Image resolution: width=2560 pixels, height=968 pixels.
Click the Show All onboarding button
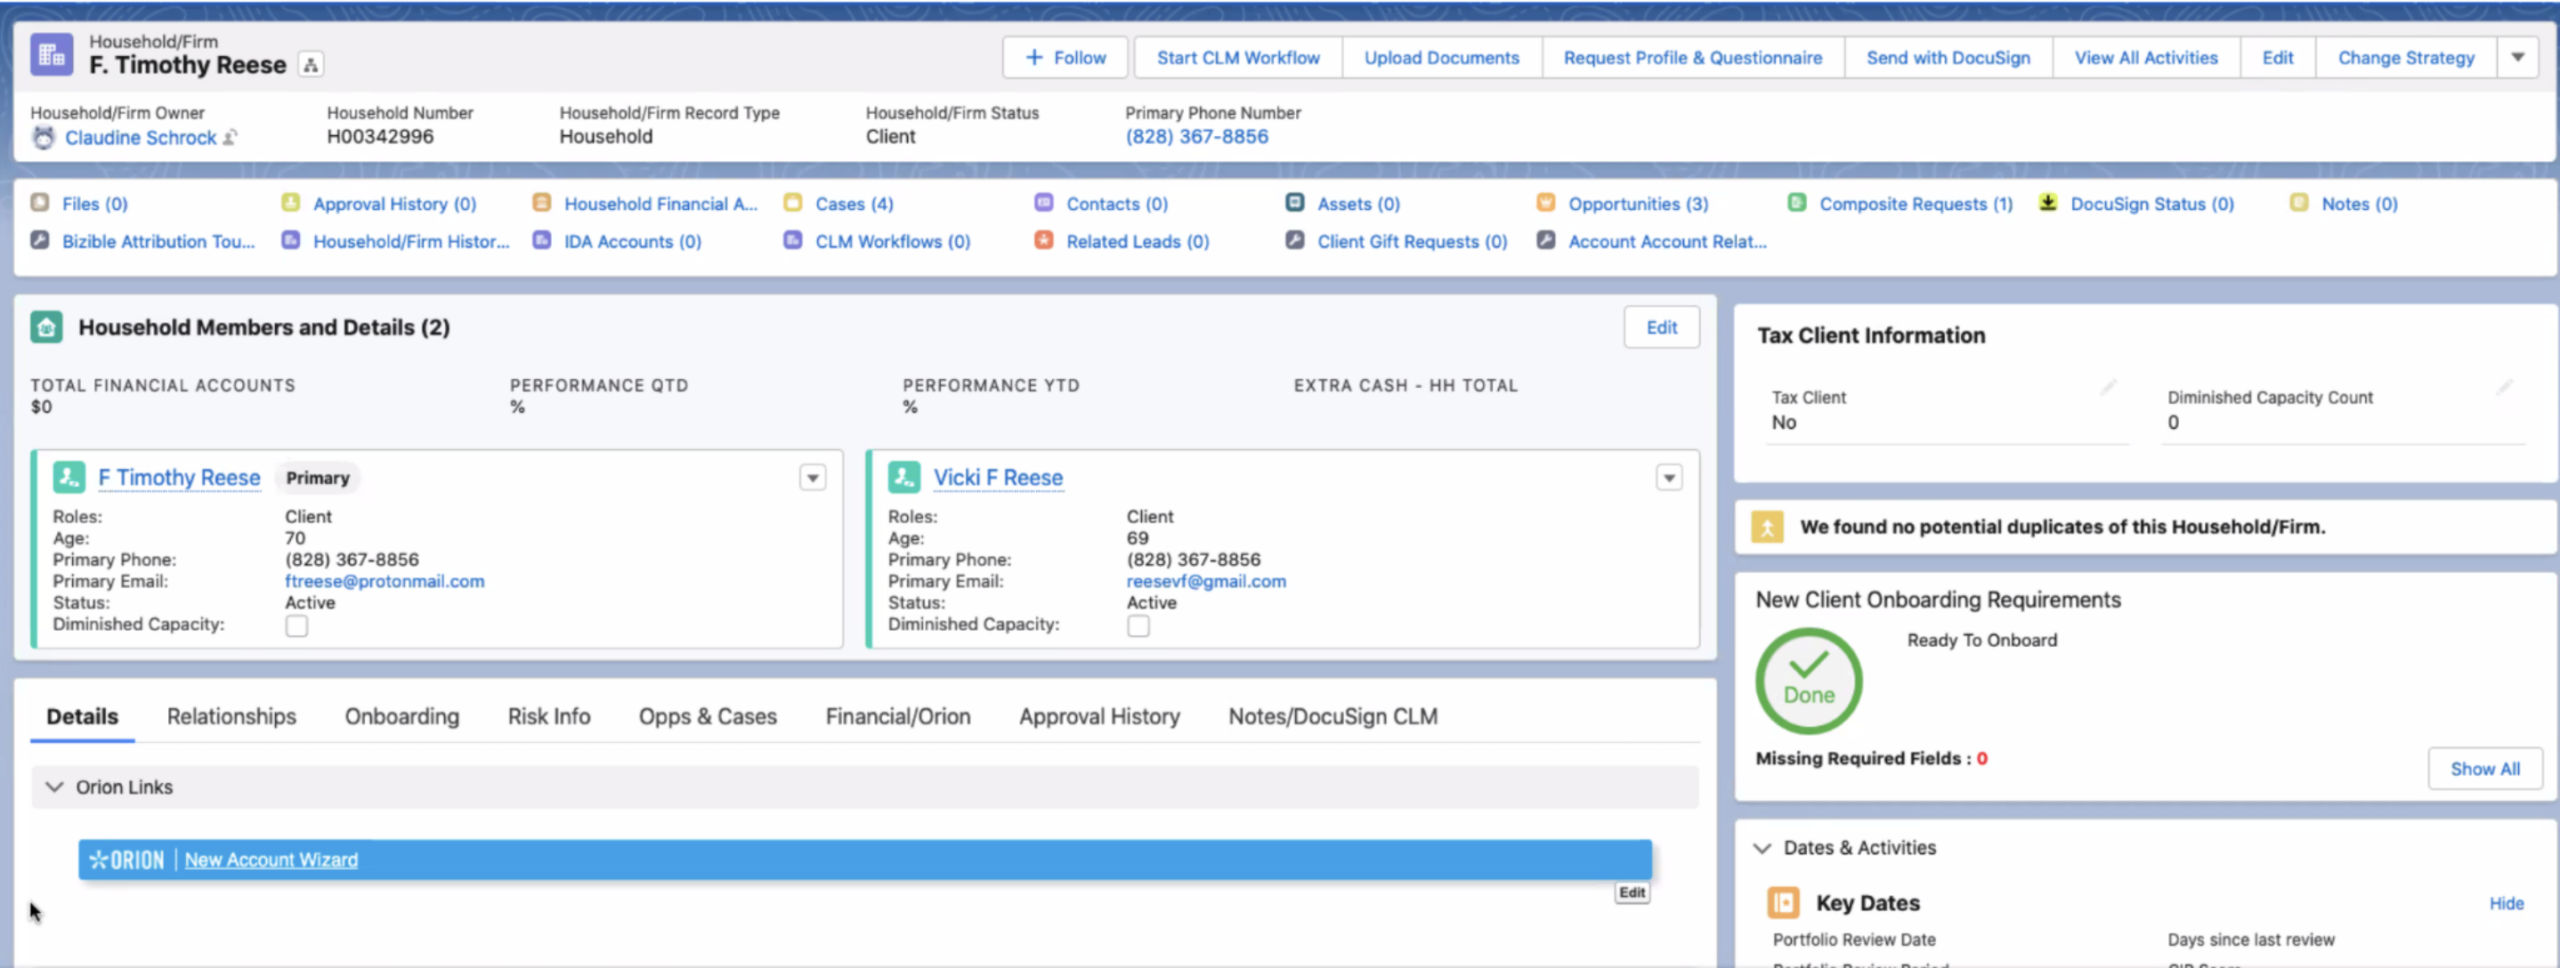point(2484,768)
